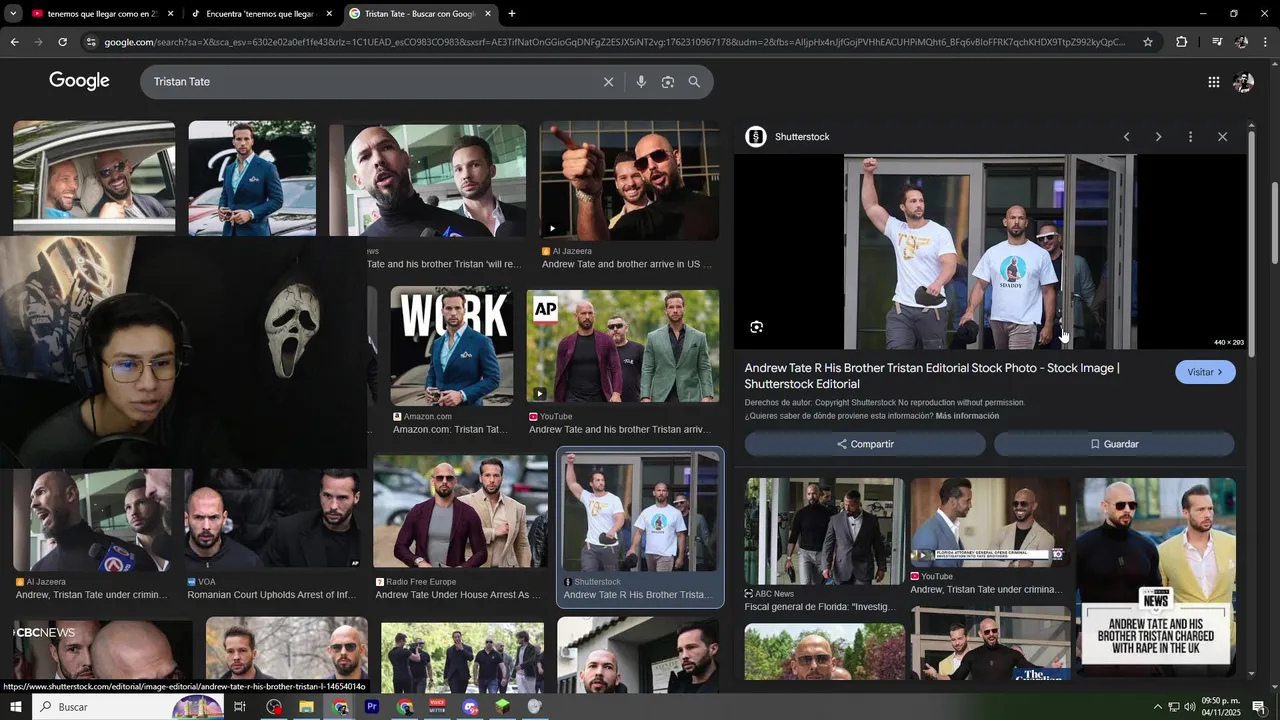Open Discord from the taskbar

coord(470,707)
